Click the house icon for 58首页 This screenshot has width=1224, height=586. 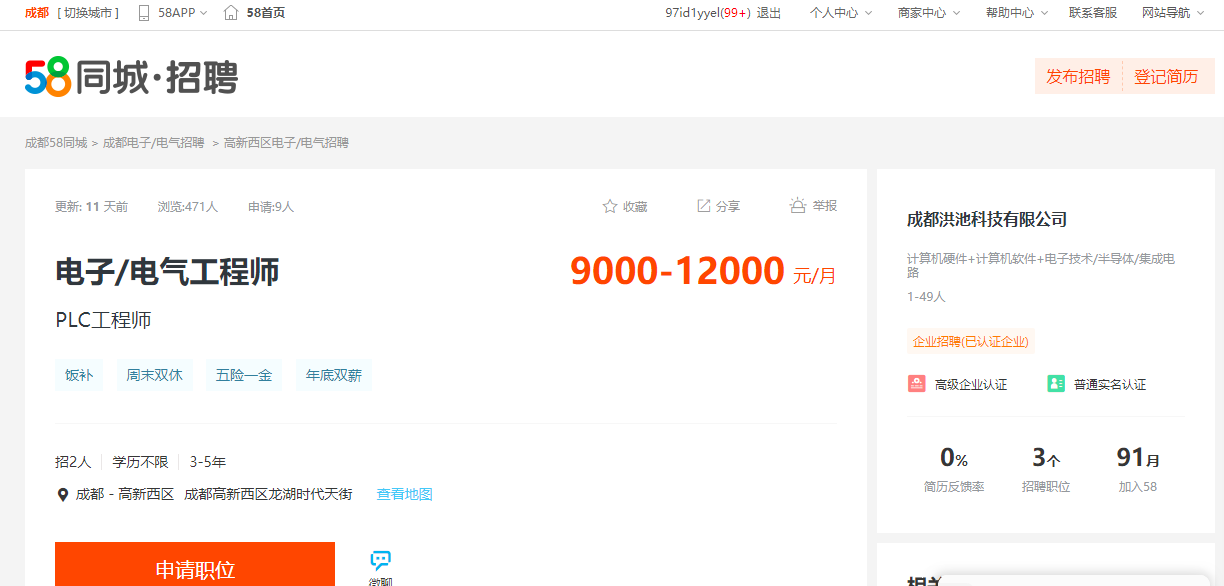pyautogui.click(x=231, y=13)
